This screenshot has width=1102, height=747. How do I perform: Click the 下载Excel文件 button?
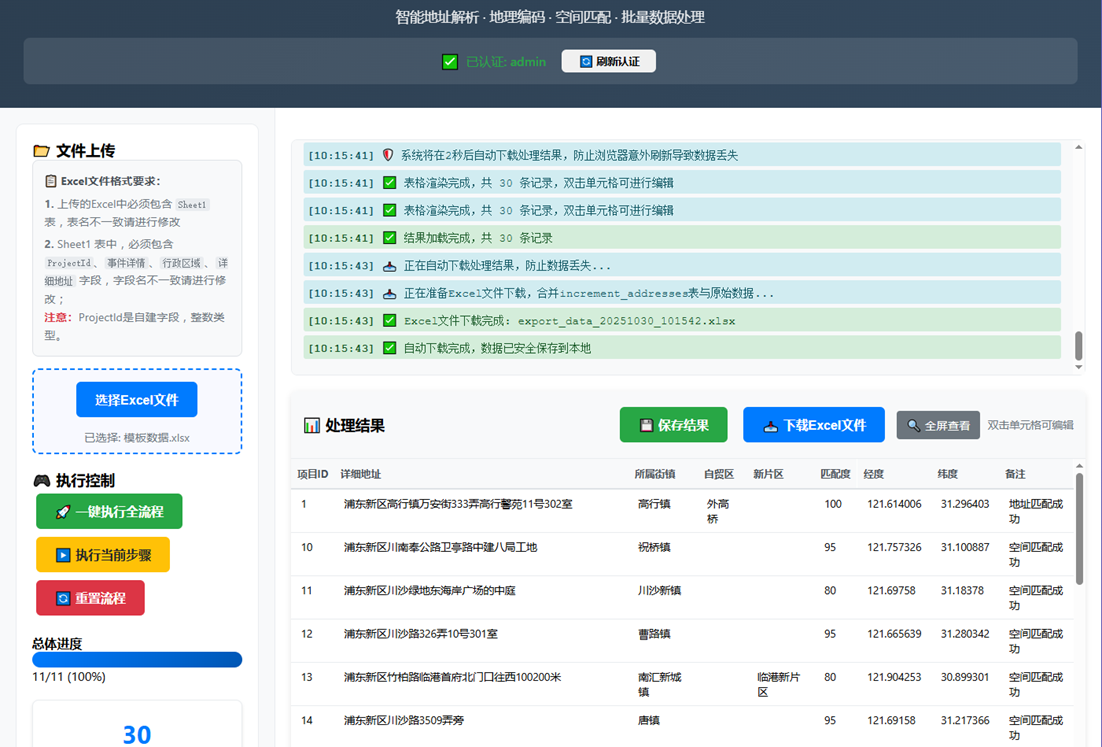[813, 425]
